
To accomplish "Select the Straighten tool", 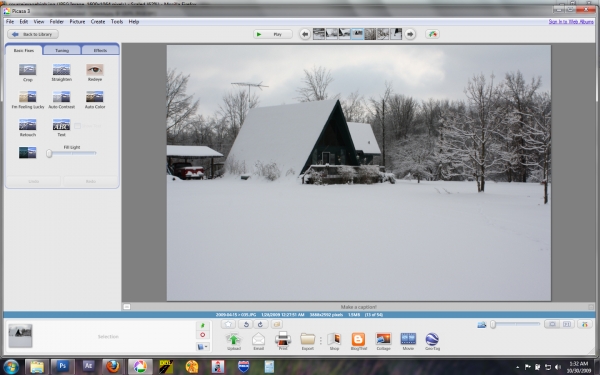I will 61,70.
